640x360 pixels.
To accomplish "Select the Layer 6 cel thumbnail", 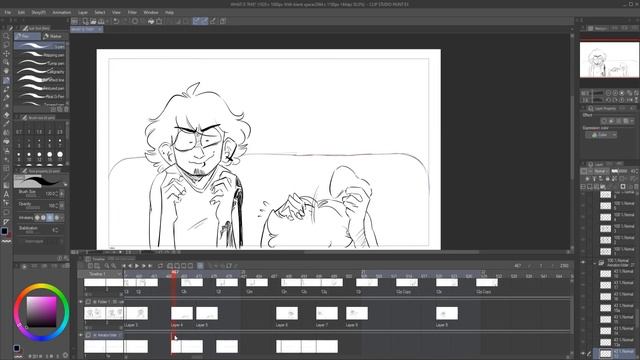I will click(x=287, y=313).
